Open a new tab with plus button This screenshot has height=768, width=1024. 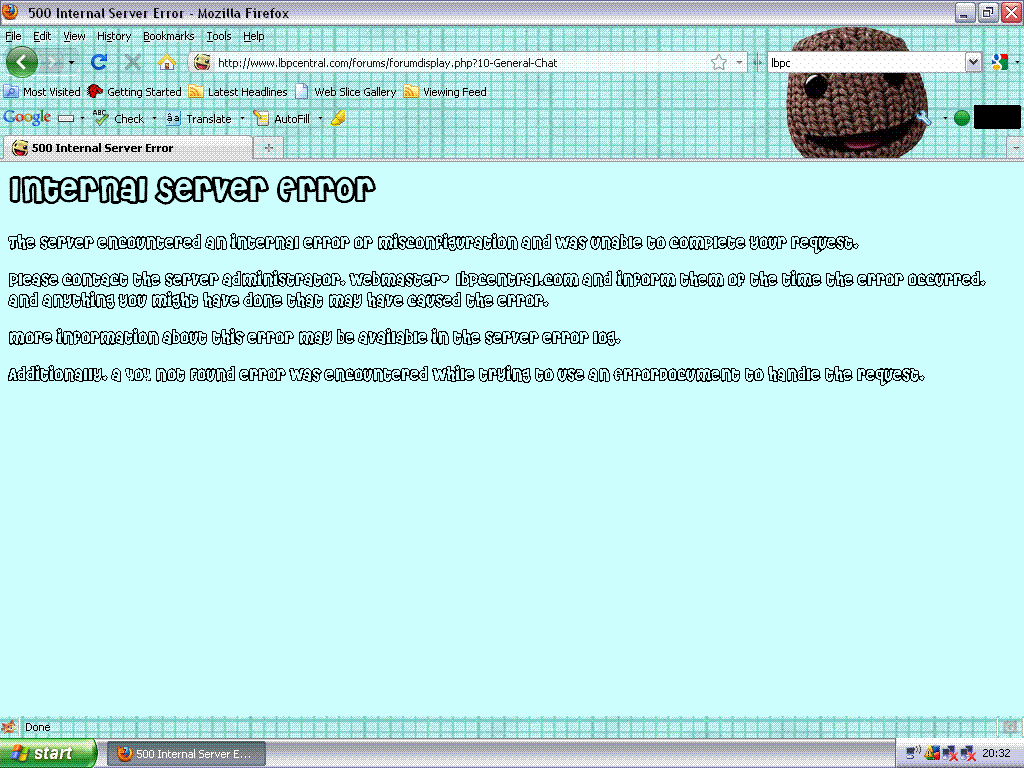coord(268,148)
